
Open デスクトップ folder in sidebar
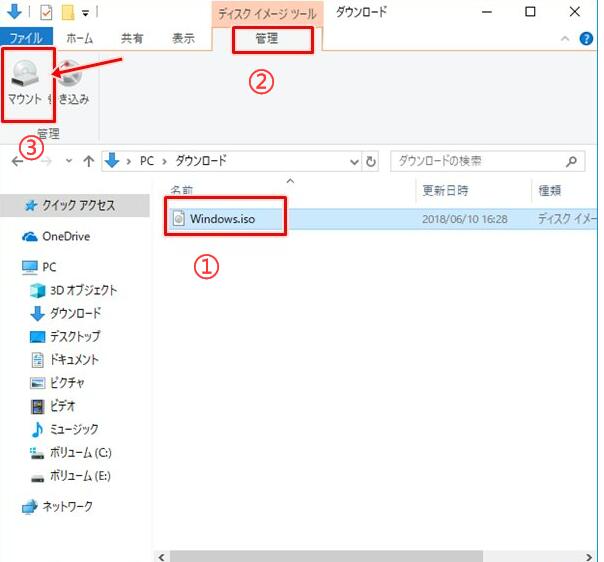coord(65,336)
